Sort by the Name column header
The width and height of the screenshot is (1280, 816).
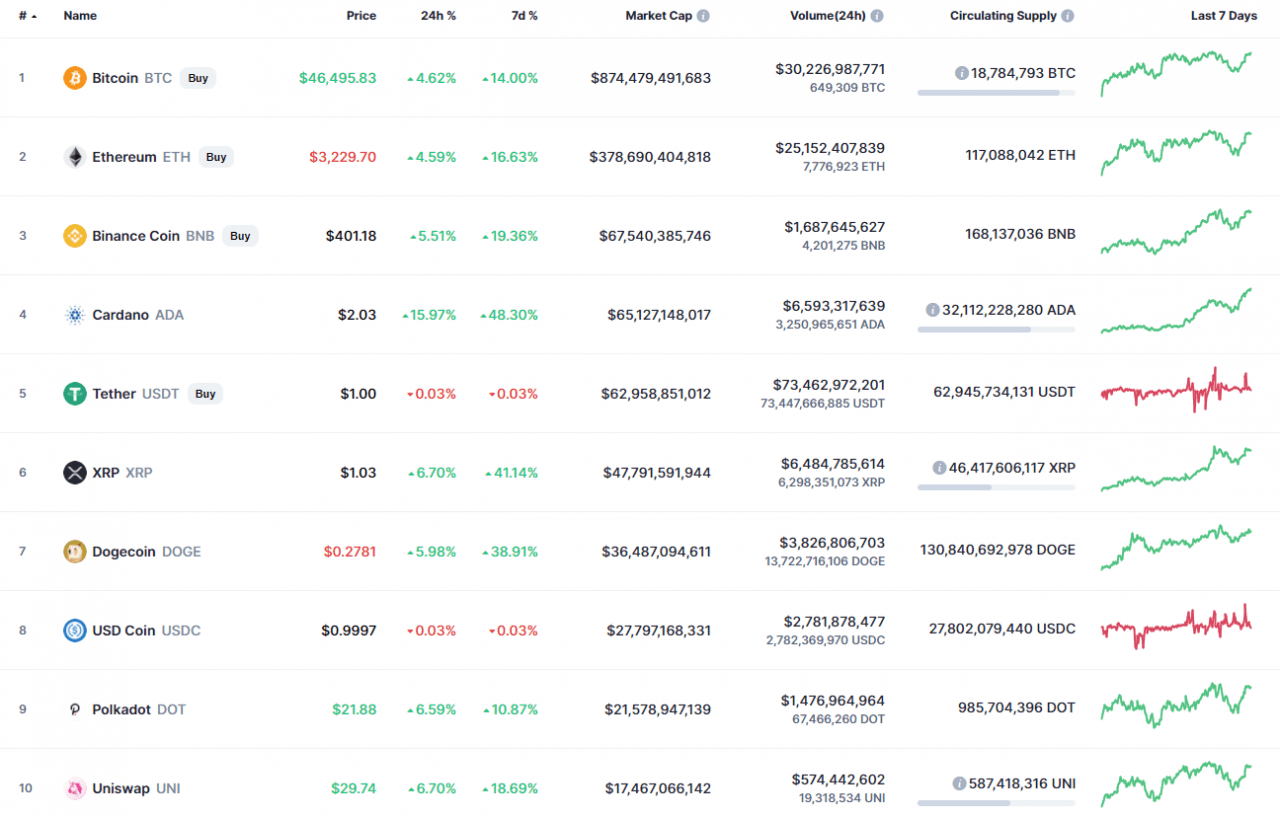80,16
